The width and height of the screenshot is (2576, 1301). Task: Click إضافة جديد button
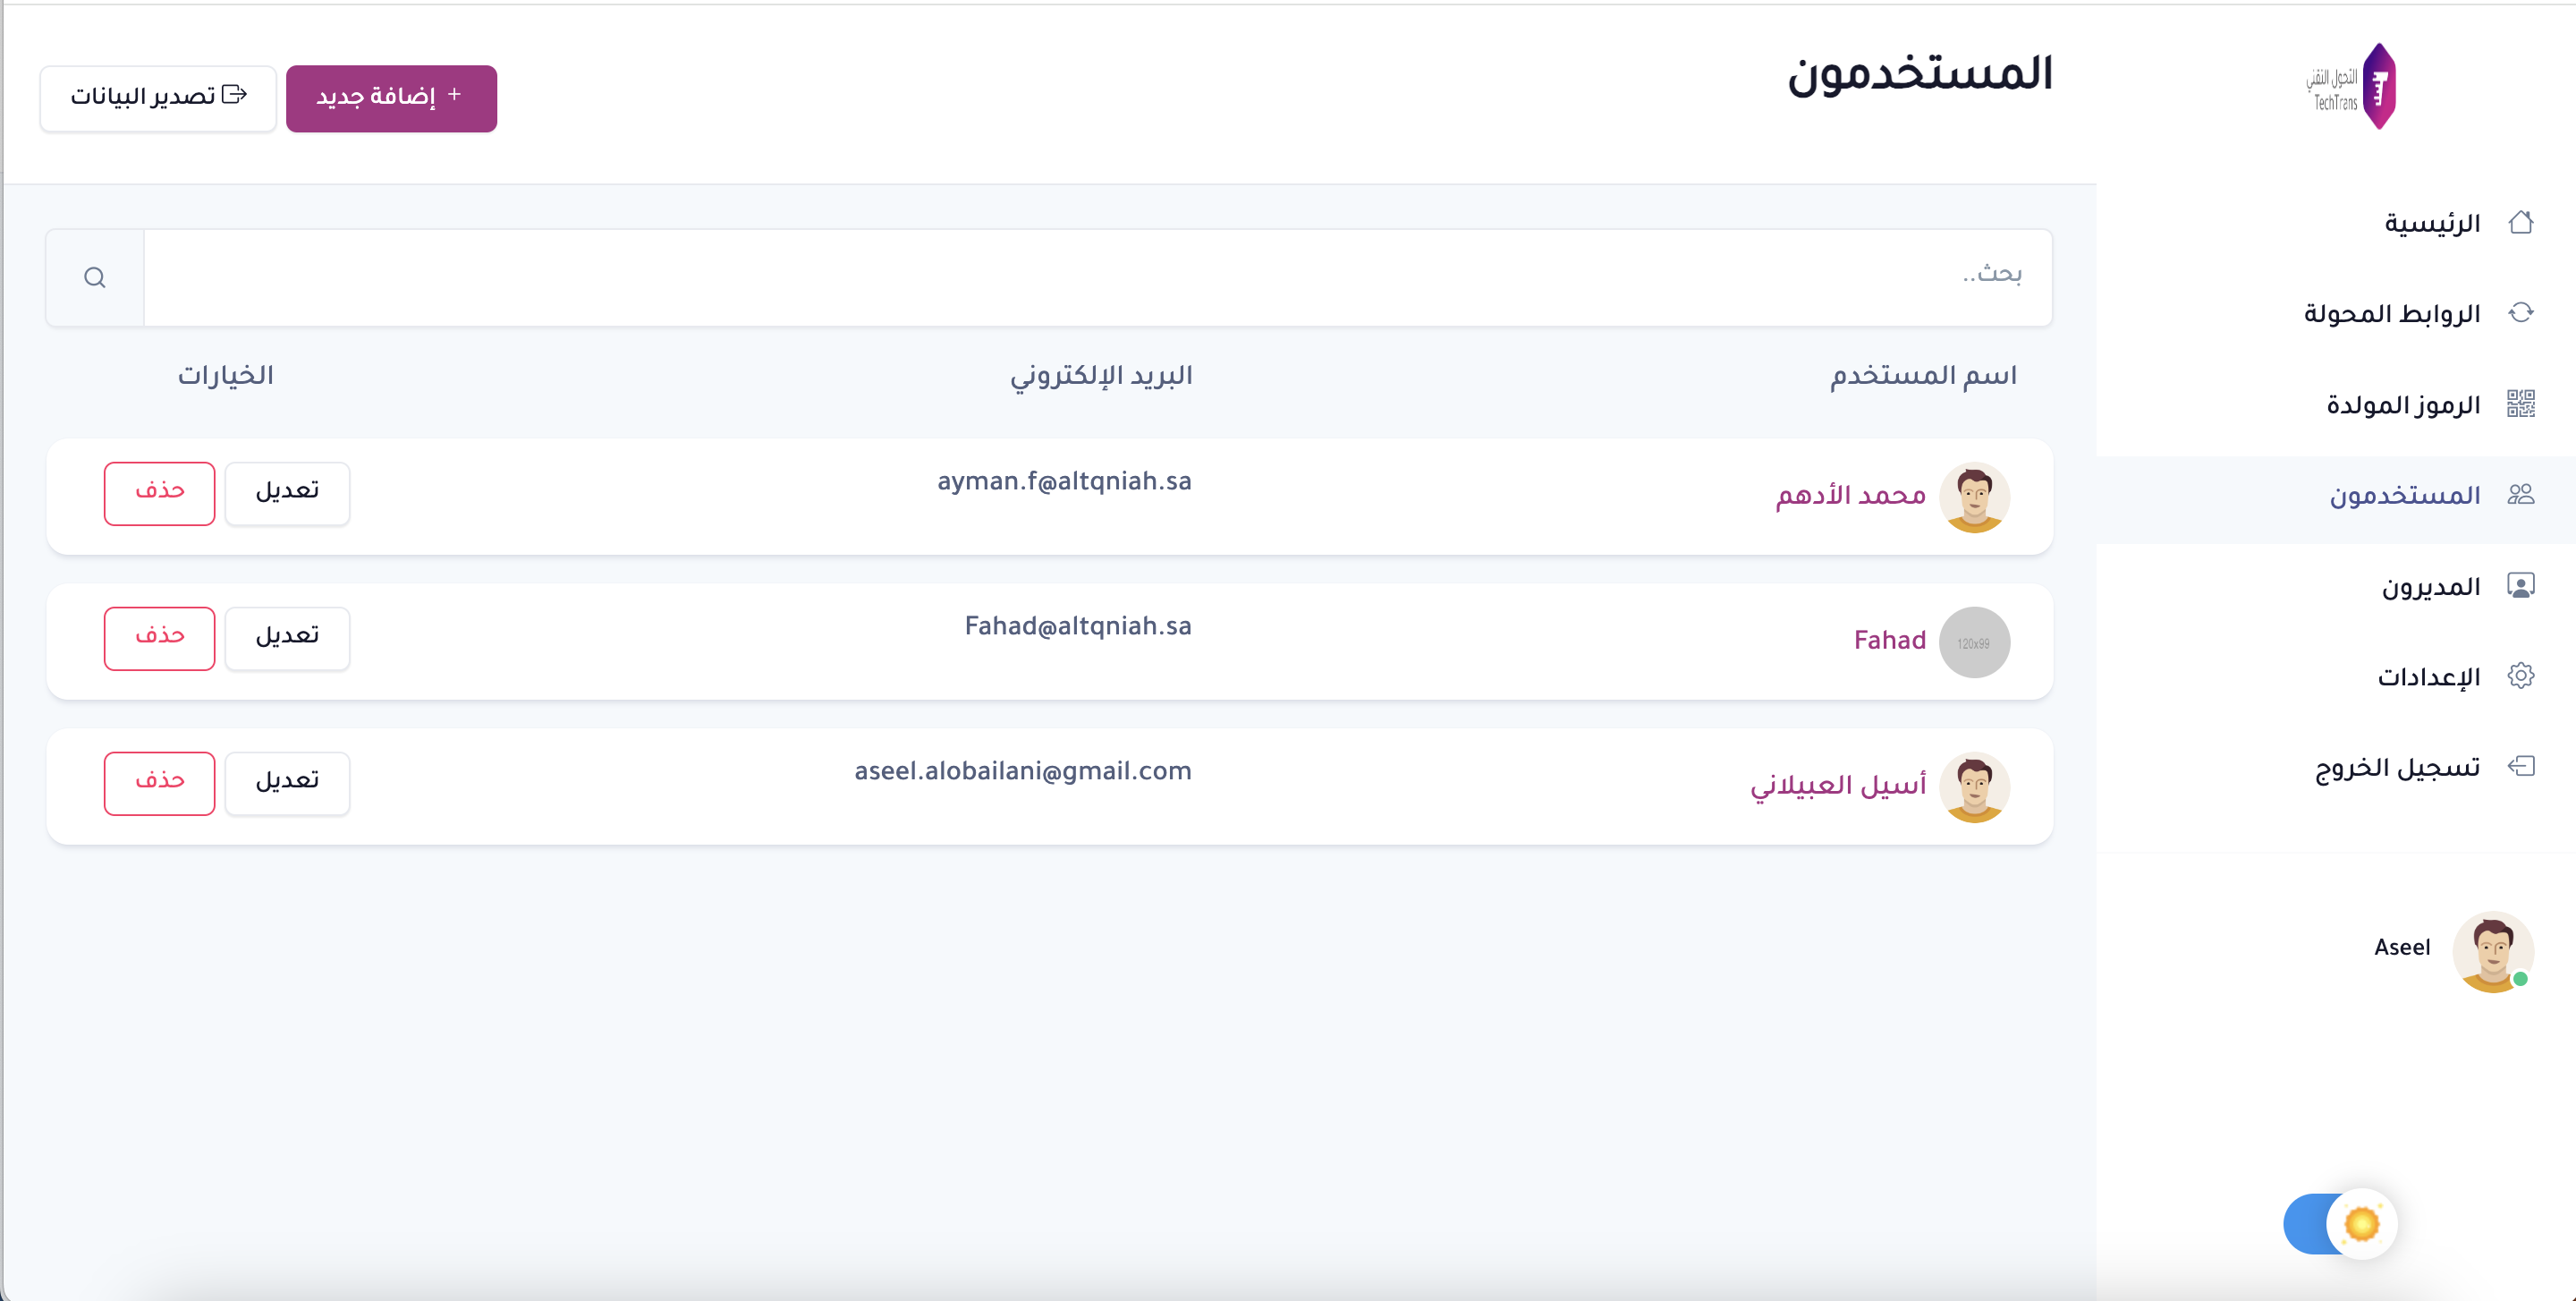pos(391,98)
